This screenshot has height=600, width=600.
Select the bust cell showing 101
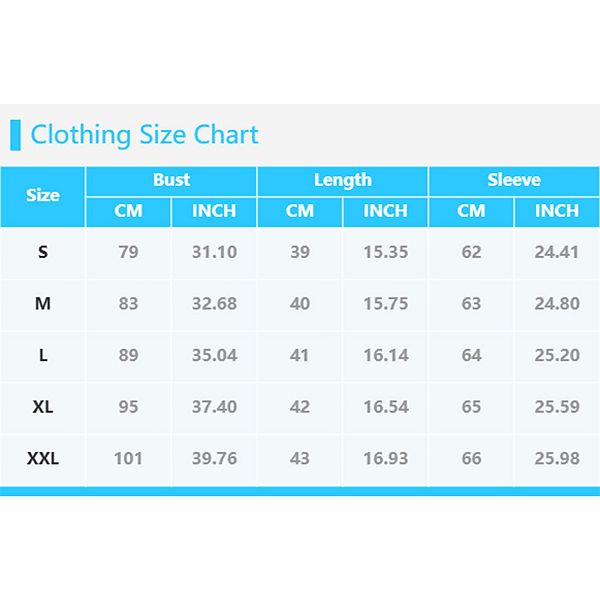point(128,459)
